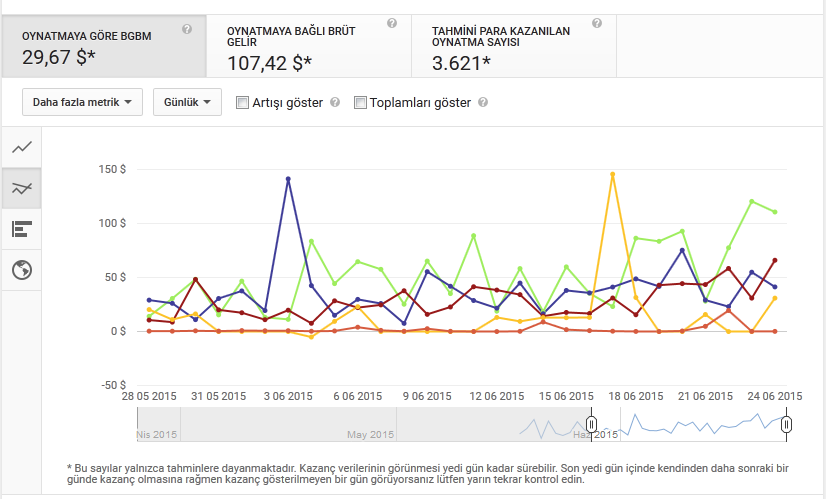Click the 28 05 2015 axis date label
The height and width of the screenshot is (499, 826).
coord(149,396)
